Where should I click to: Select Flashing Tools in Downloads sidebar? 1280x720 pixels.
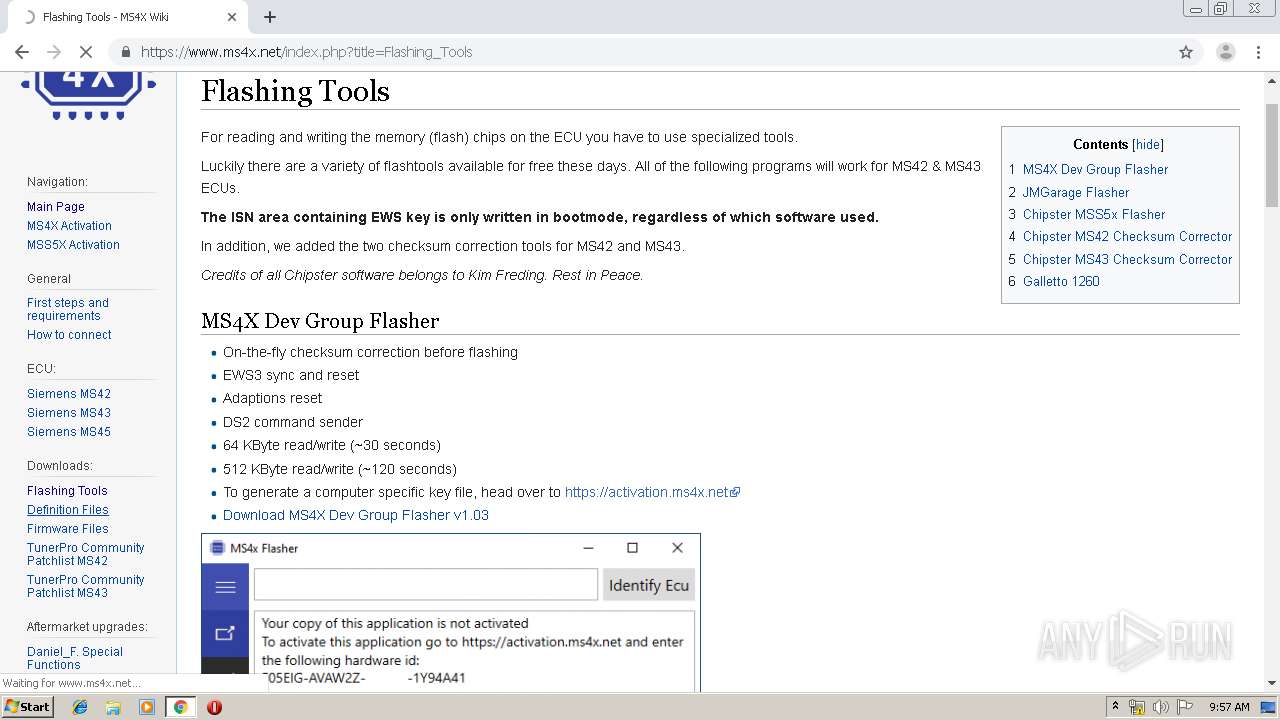click(x=67, y=491)
